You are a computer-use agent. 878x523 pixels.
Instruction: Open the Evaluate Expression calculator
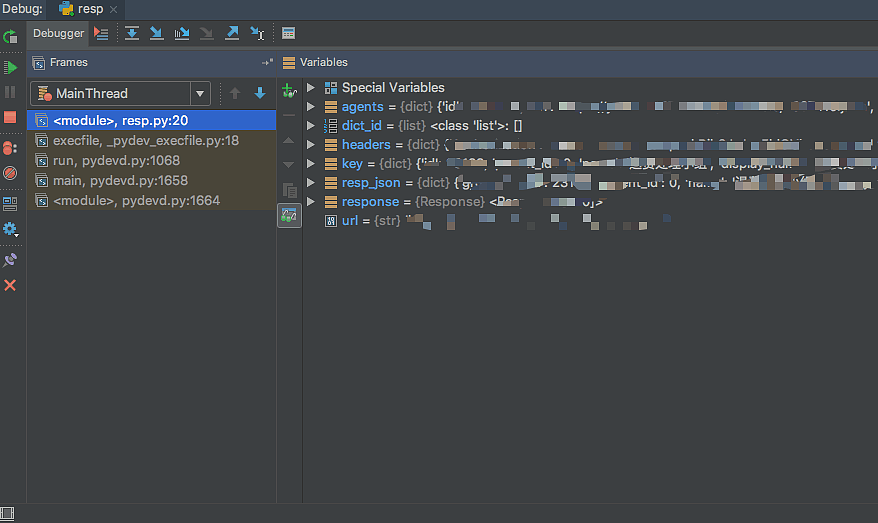coord(288,33)
